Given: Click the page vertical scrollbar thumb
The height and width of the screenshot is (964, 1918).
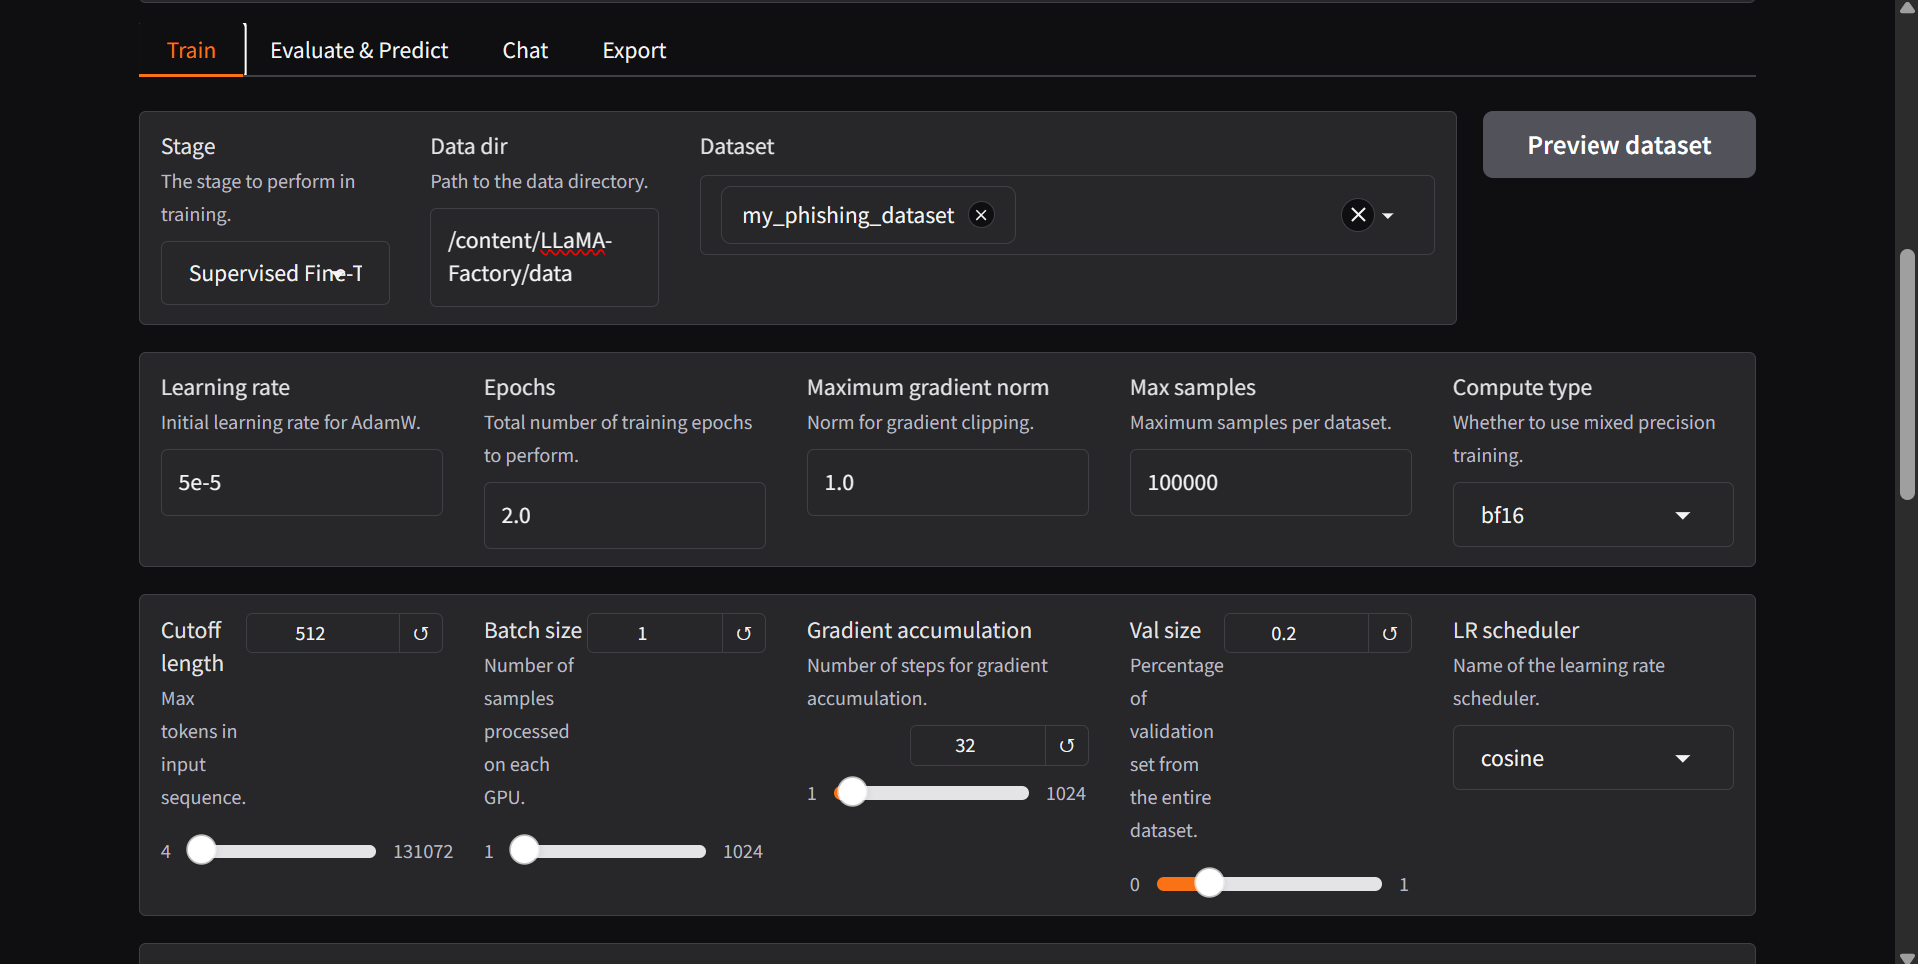Looking at the screenshot, I should [1907, 374].
